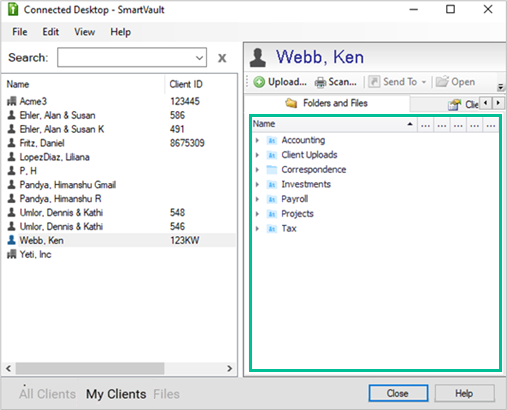The width and height of the screenshot is (507, 410).
Task: Click the Open folder icon
Action: [x=442, y=82]
